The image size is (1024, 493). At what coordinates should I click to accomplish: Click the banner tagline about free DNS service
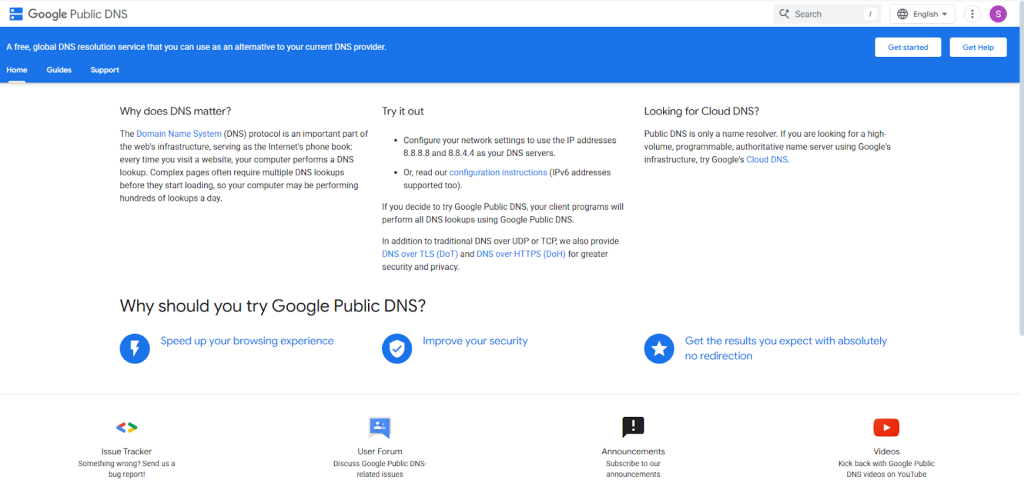197,47
